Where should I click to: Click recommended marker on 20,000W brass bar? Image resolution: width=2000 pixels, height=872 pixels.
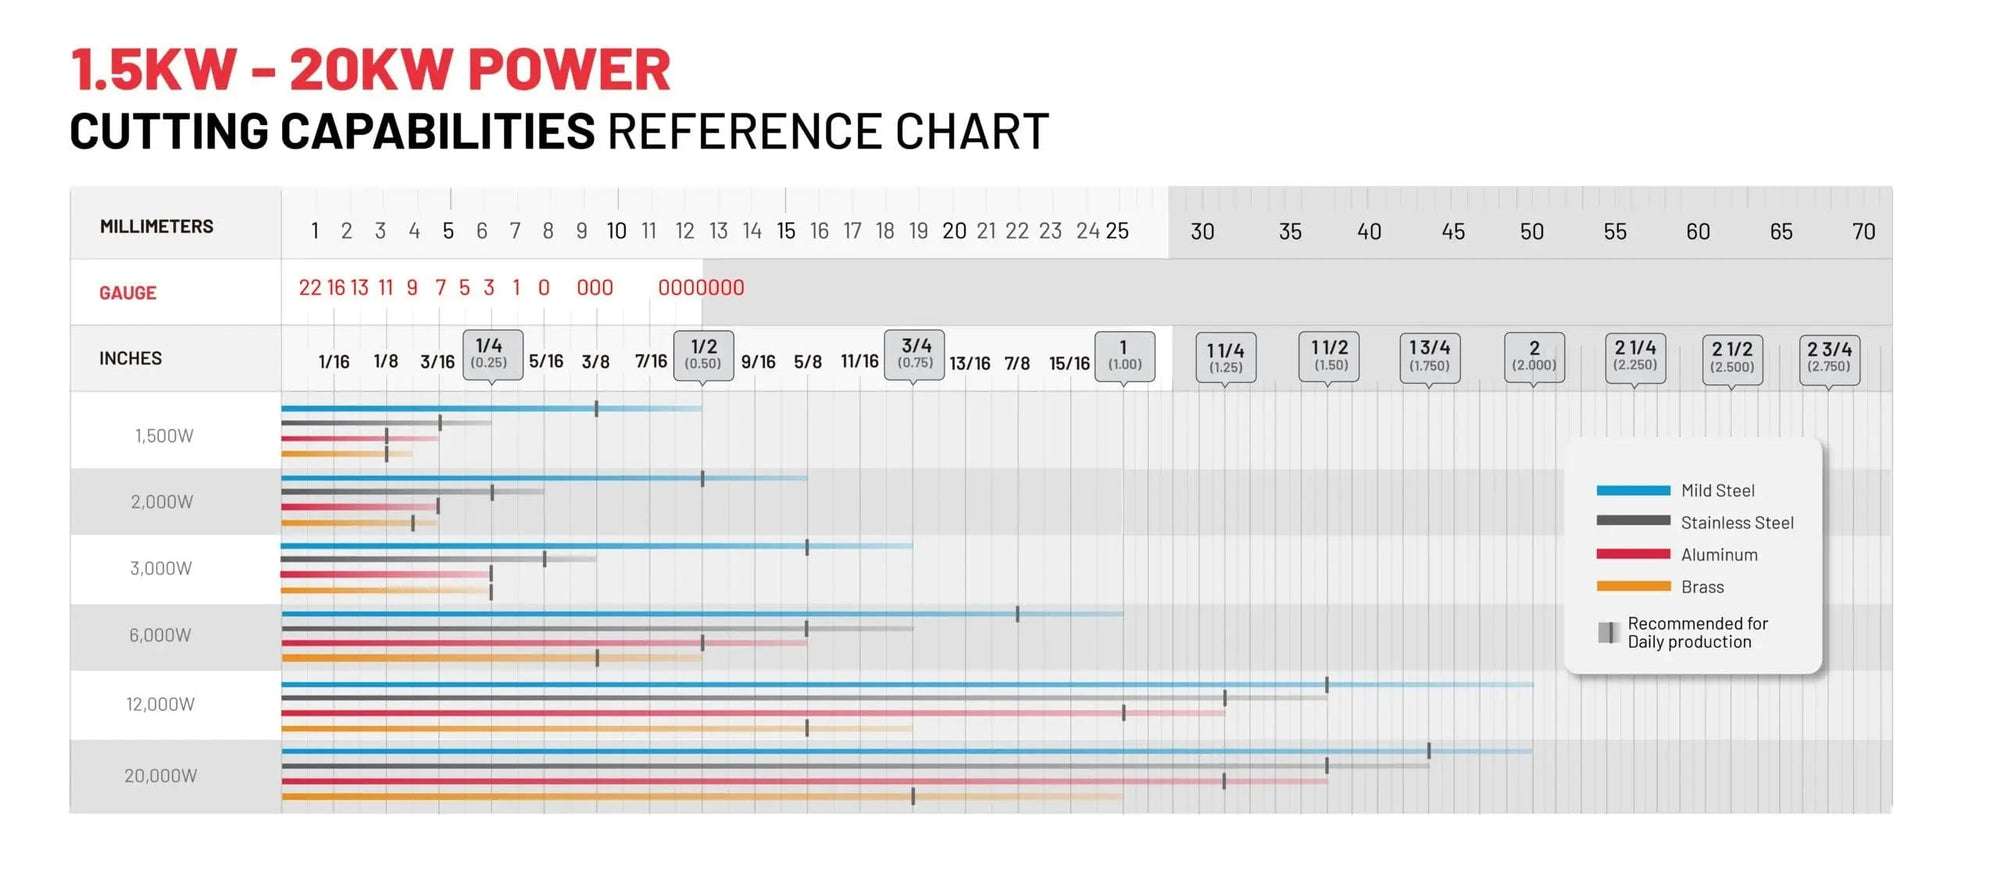tap(913, 796)
